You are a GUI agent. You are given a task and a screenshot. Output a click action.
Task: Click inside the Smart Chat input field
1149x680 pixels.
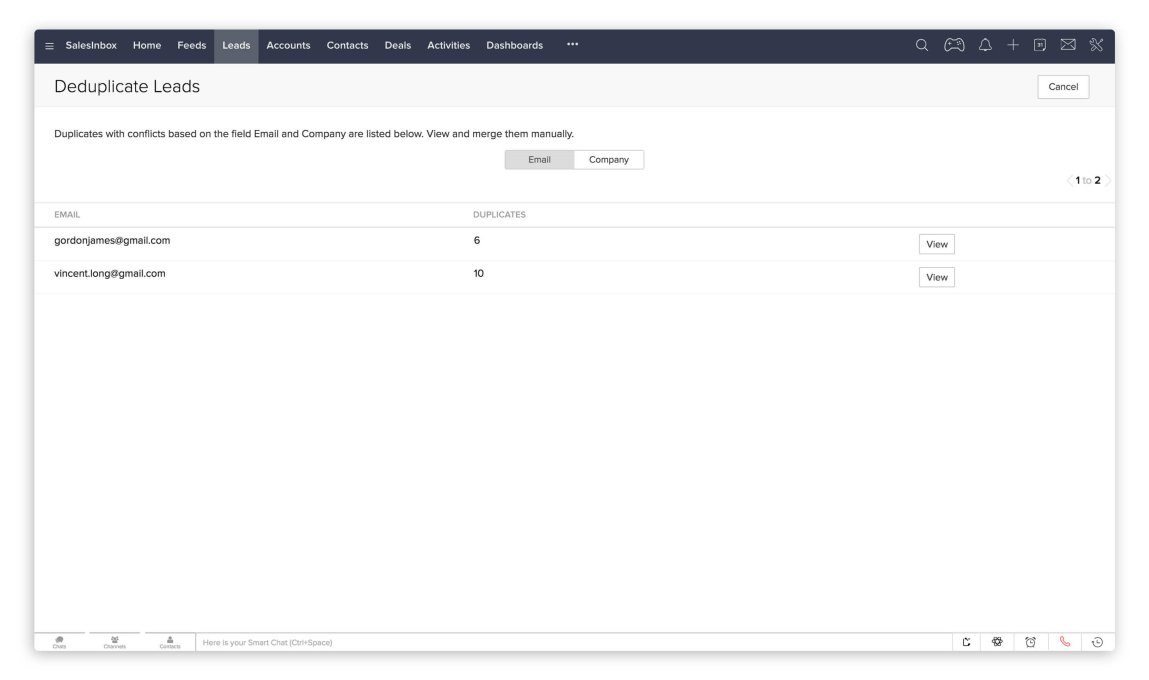point(400,641)
